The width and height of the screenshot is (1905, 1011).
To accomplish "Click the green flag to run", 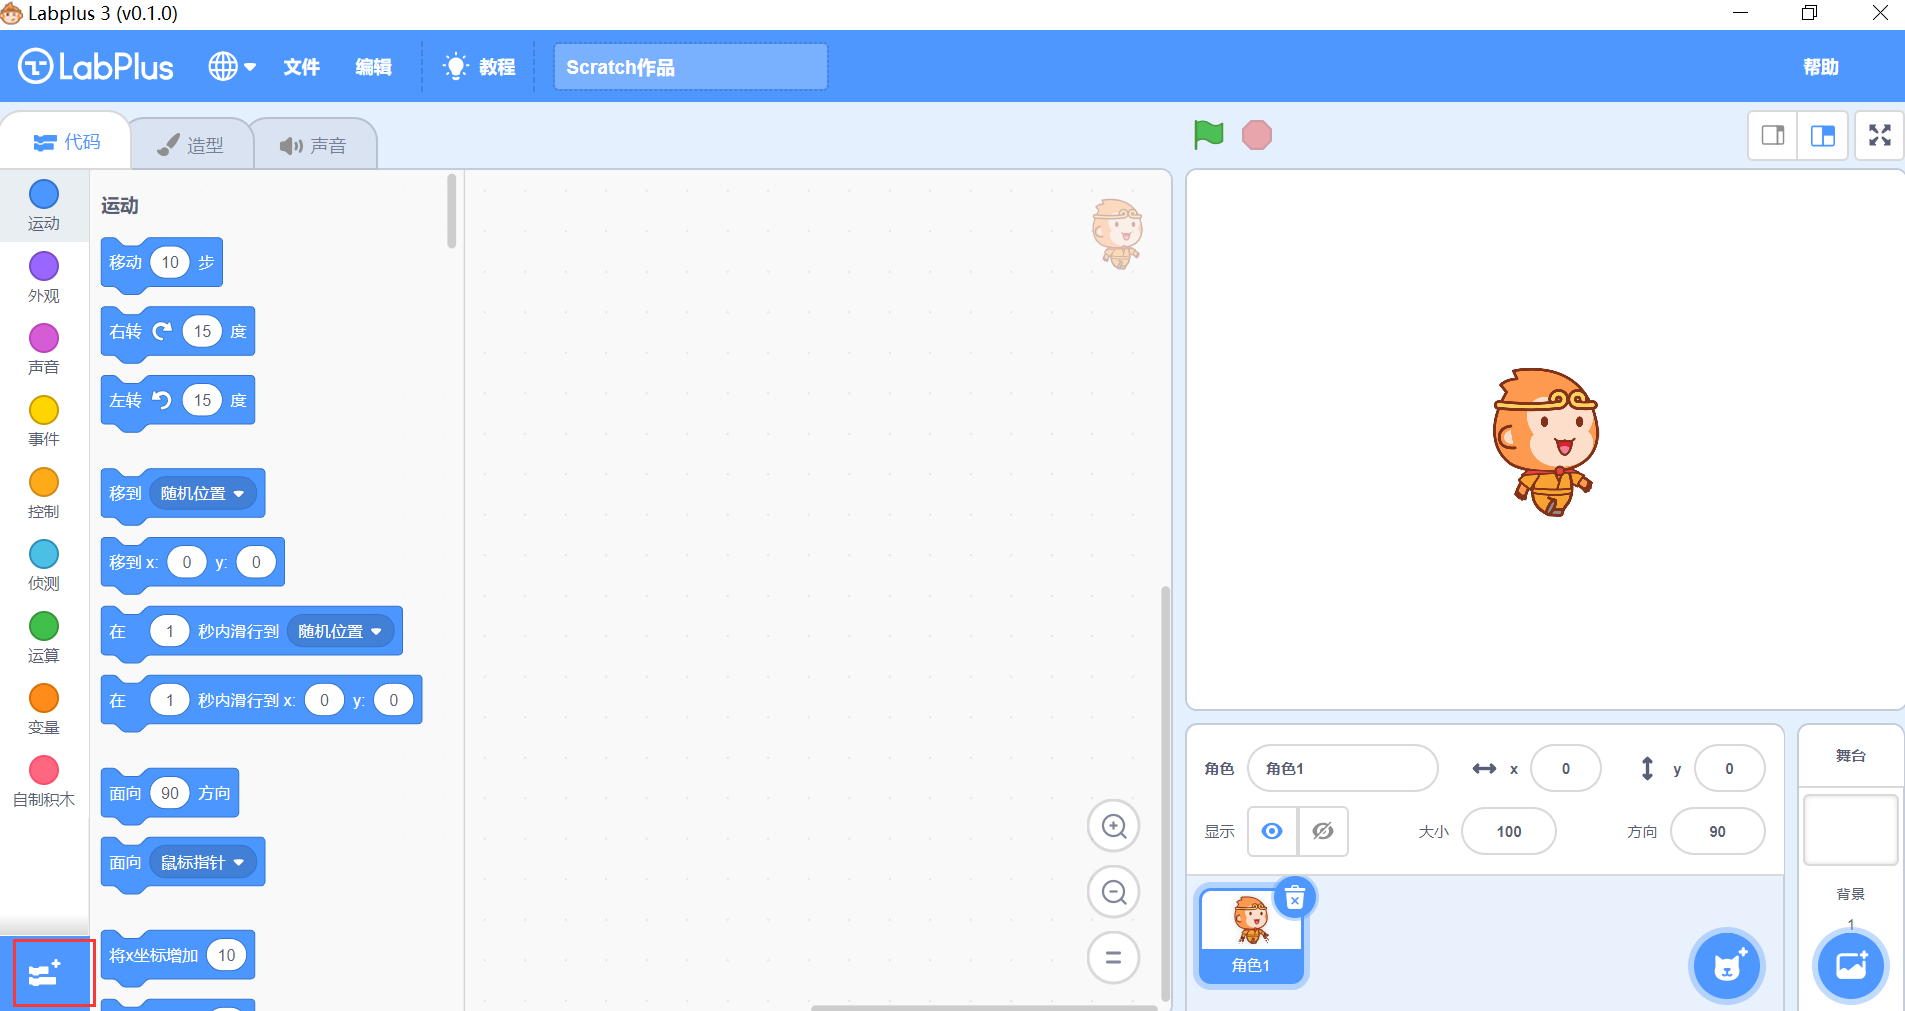I will tap(1208, 134).
